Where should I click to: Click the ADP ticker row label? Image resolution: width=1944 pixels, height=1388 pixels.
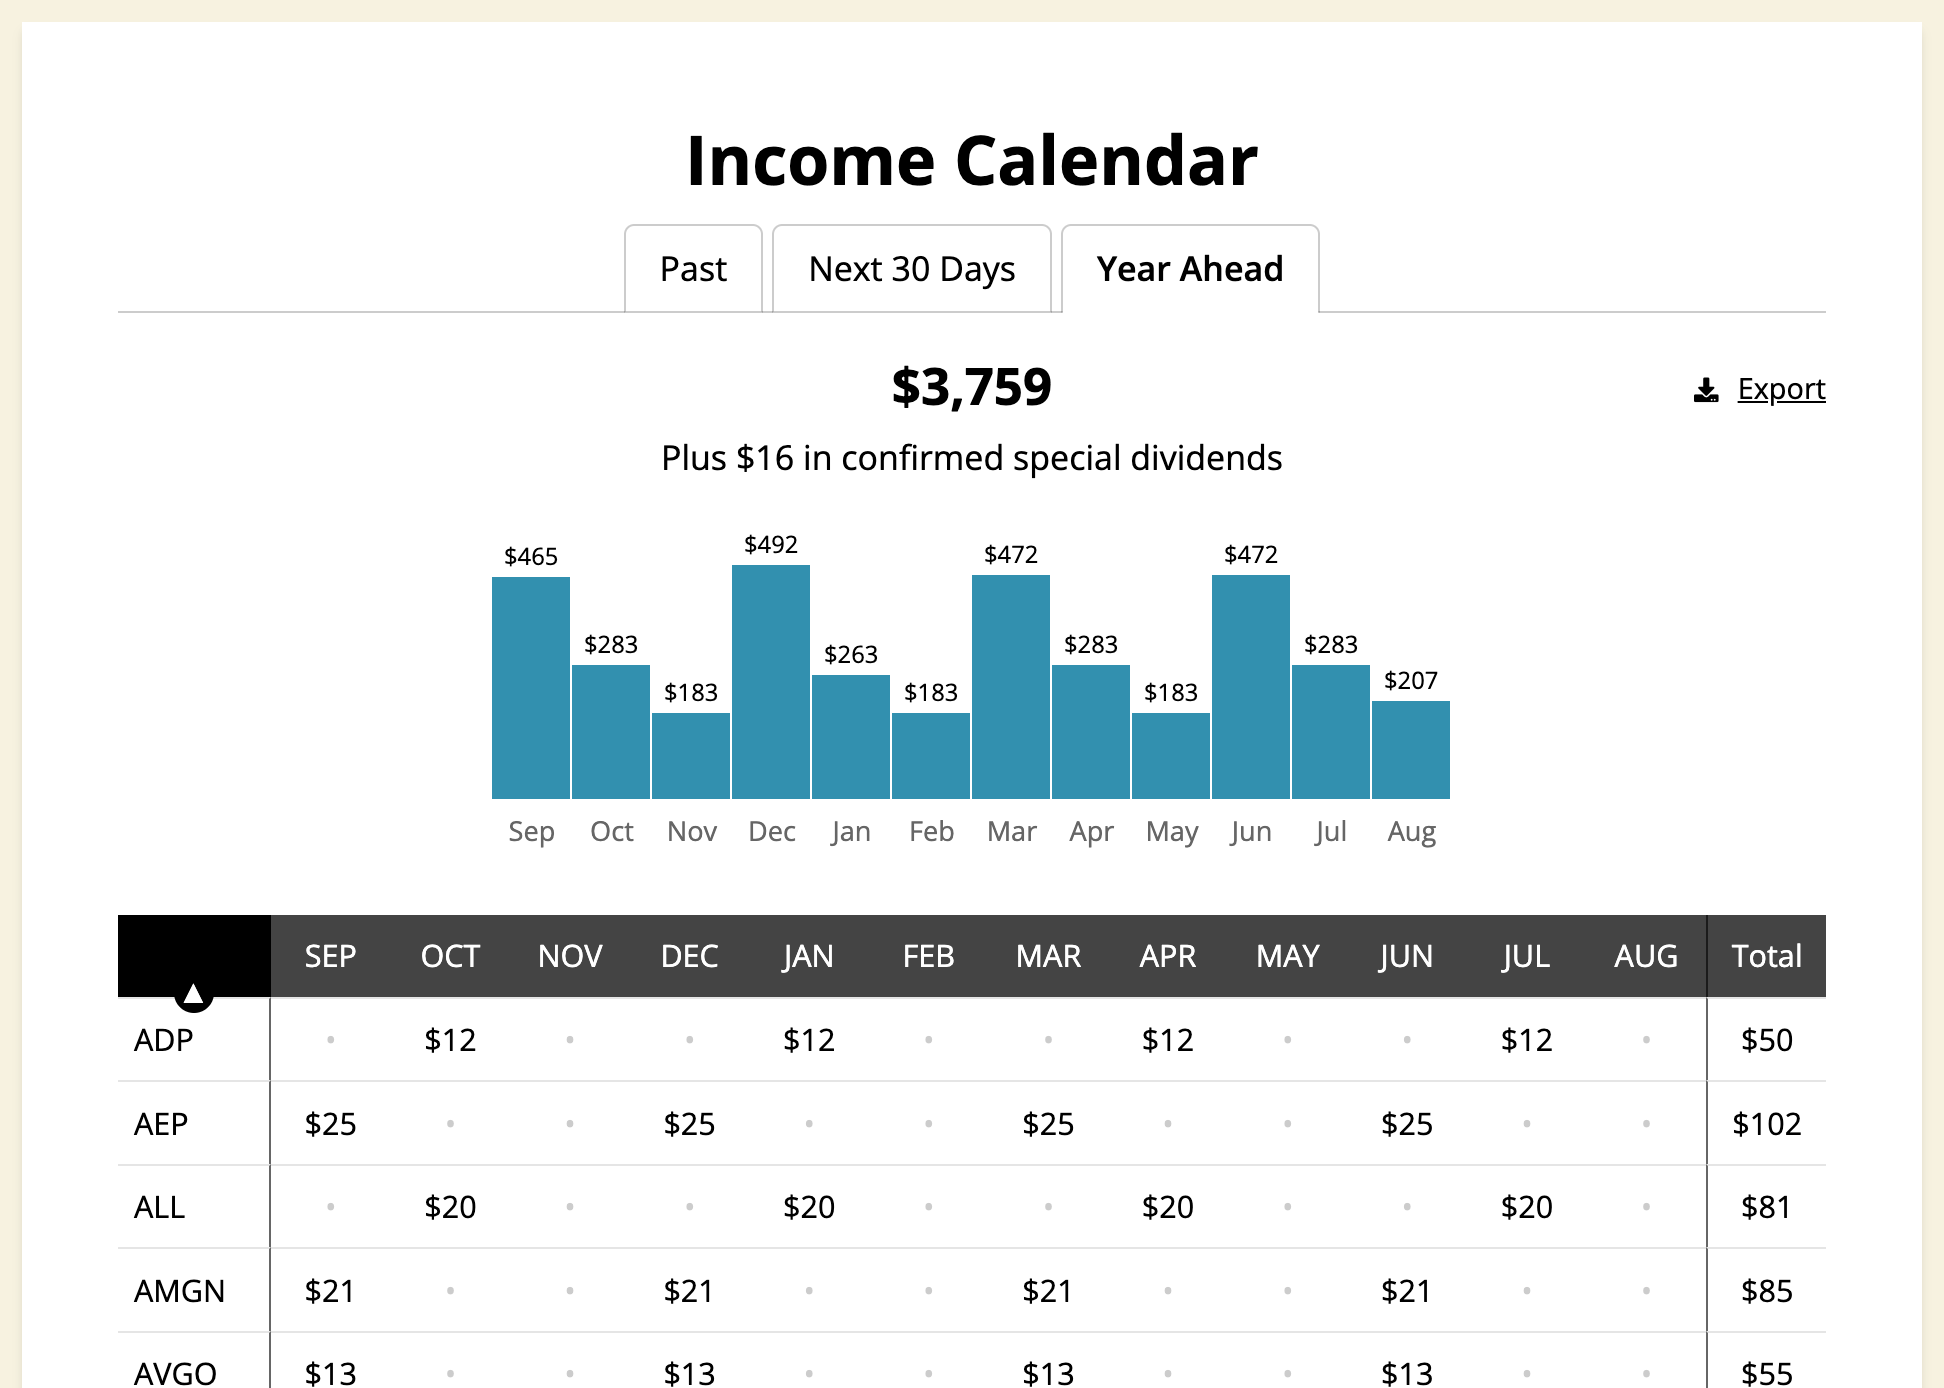click(x=164, y=1040)
